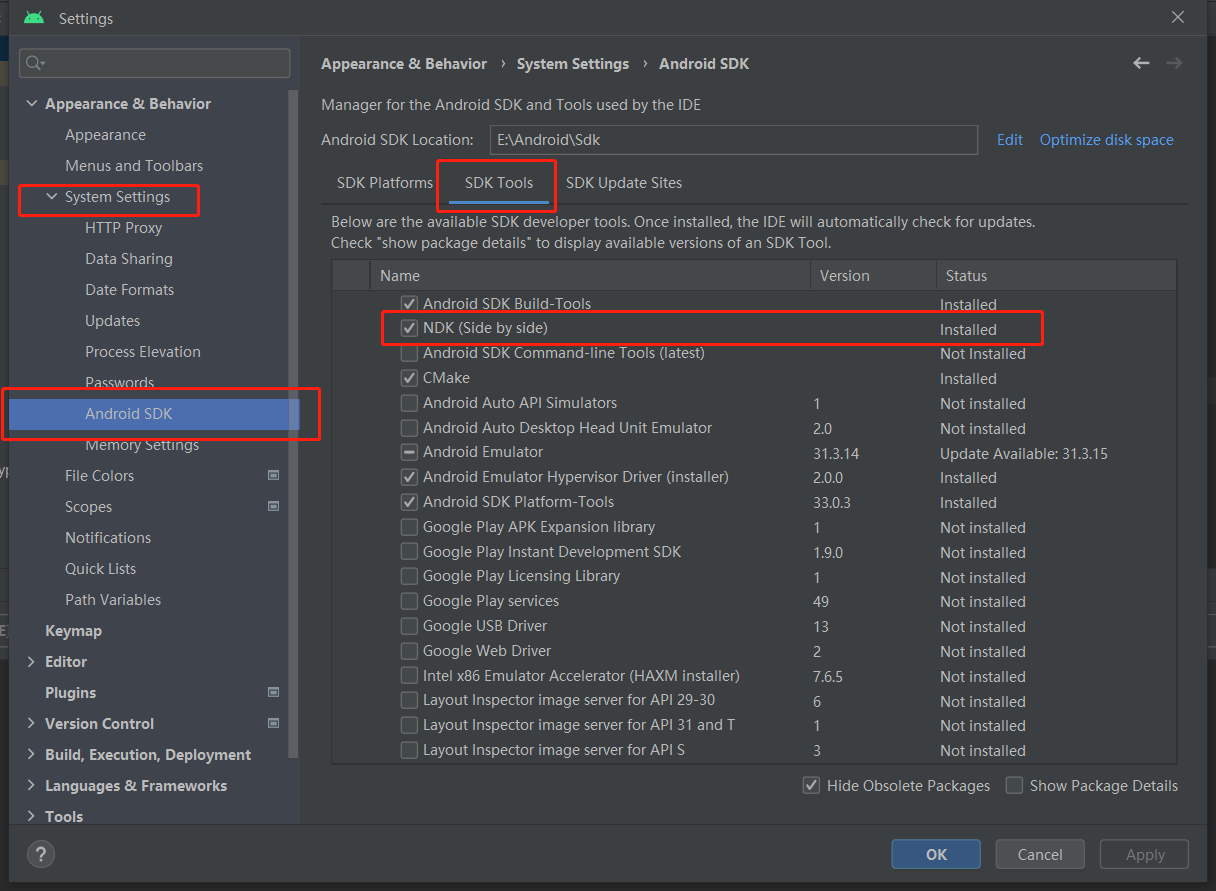Viewport: 1216px width, 891px height.
Task: Select the Android SDK Platform-Tools row
Action: click(x=754, y=502)
